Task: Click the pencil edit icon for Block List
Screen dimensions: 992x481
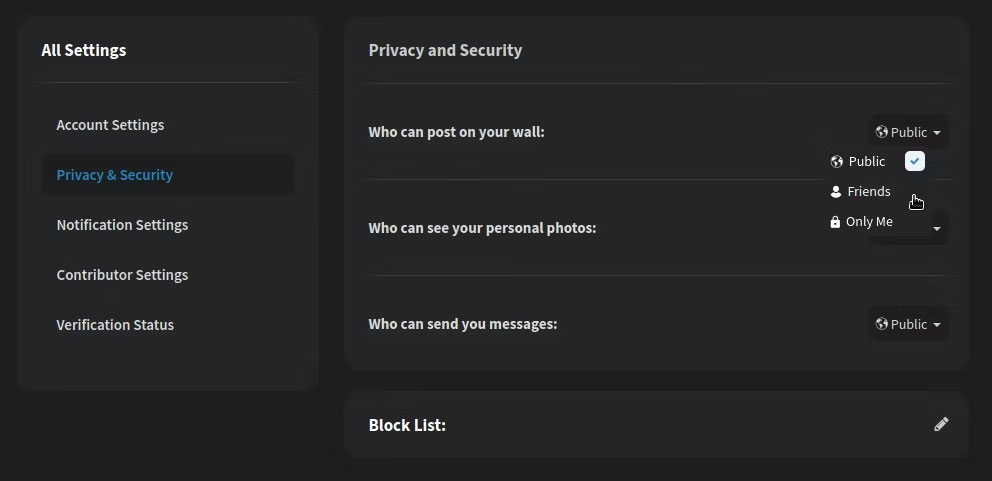Action: [941, 424]
